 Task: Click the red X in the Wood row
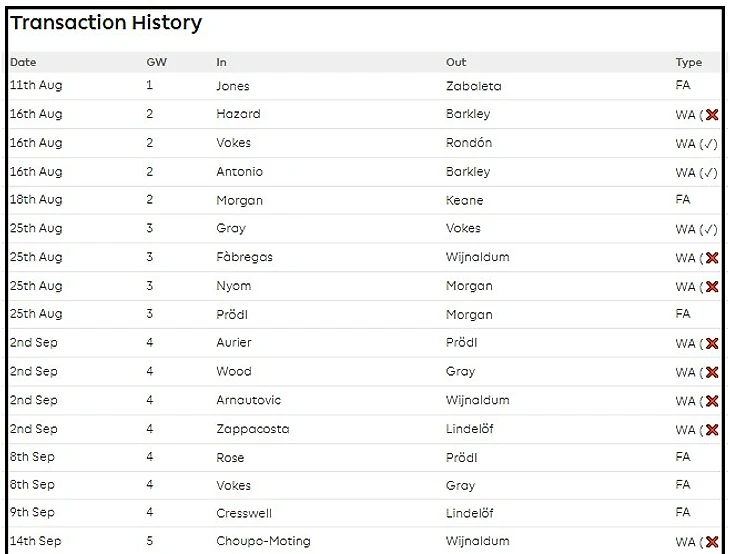[x=712, y=373]
